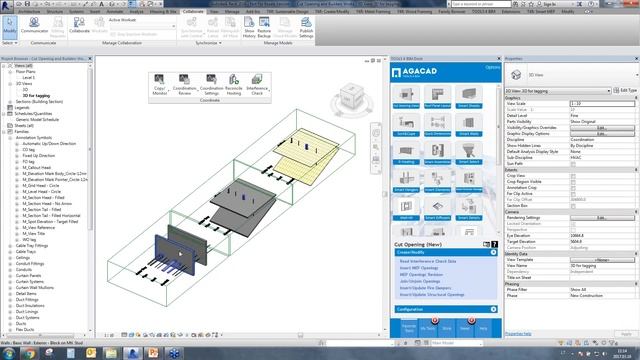
Task: Switch to the Massing & Site ribbon tab
Action: [x=163, y=12]
